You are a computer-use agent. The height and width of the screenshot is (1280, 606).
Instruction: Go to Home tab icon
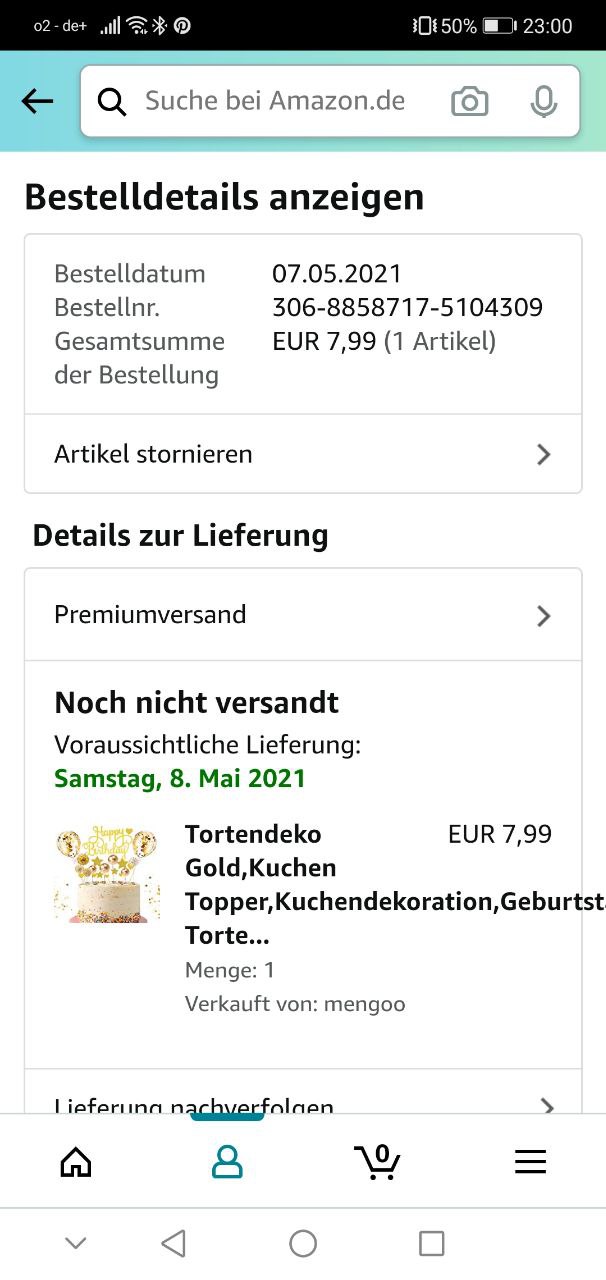76,1161
